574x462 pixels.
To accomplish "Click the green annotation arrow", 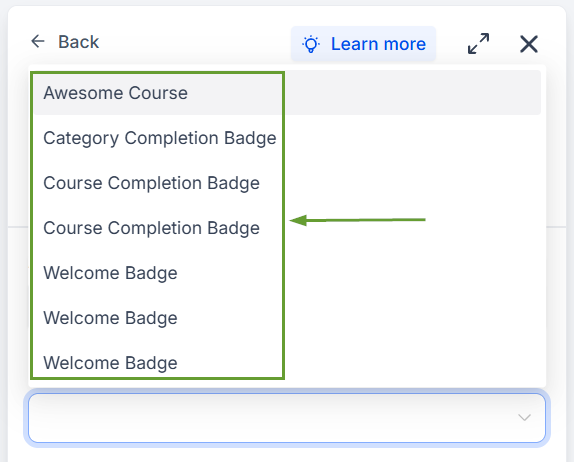I will tap(357, 220).
